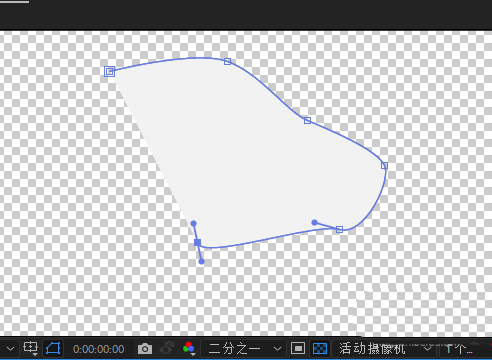Open the RGB channel display menu
This screenshot has width=492, height=360.
pos(189,348)
